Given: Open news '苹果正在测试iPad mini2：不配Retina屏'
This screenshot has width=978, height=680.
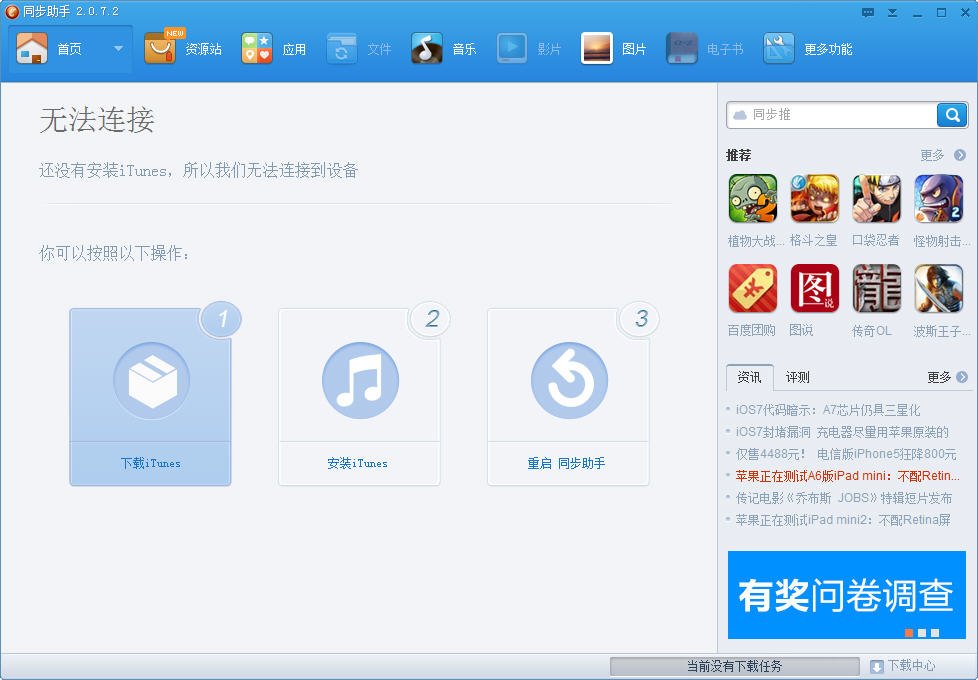Looking at the screenshot, I should (x=843, y=520).
